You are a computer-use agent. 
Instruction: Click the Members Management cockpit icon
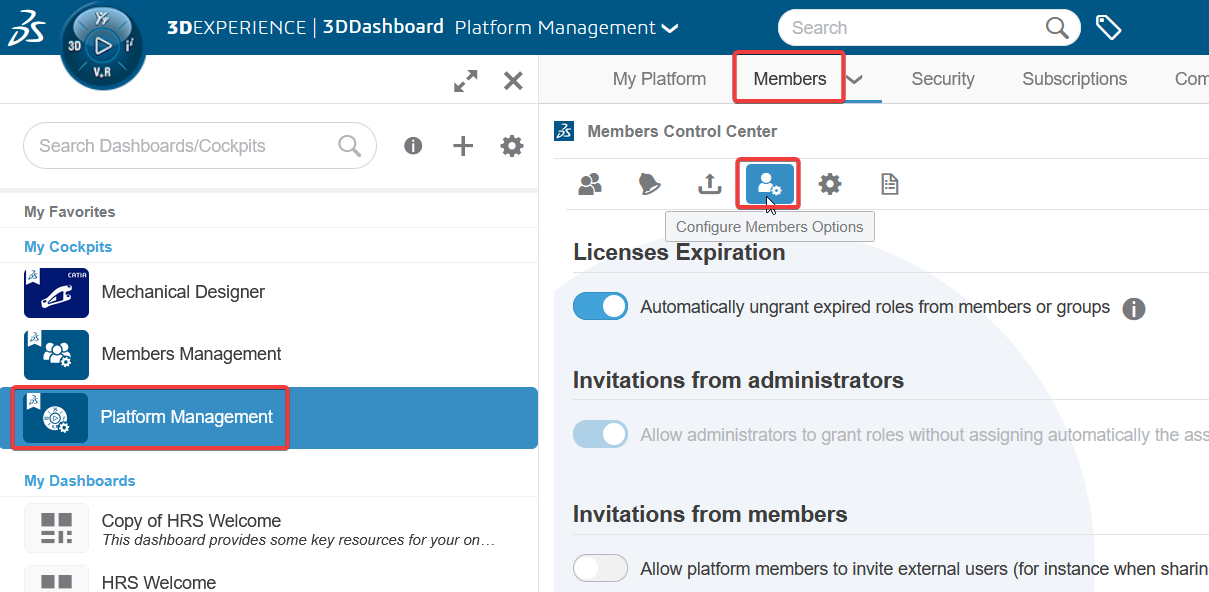[56, 355]
